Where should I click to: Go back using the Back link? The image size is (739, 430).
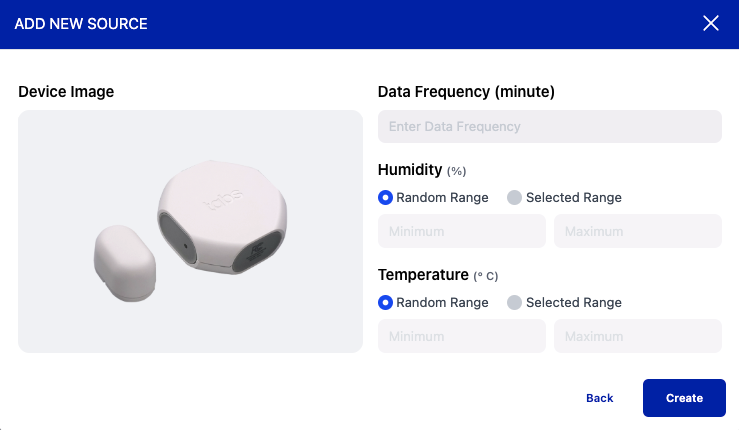[x=600, y=398]
